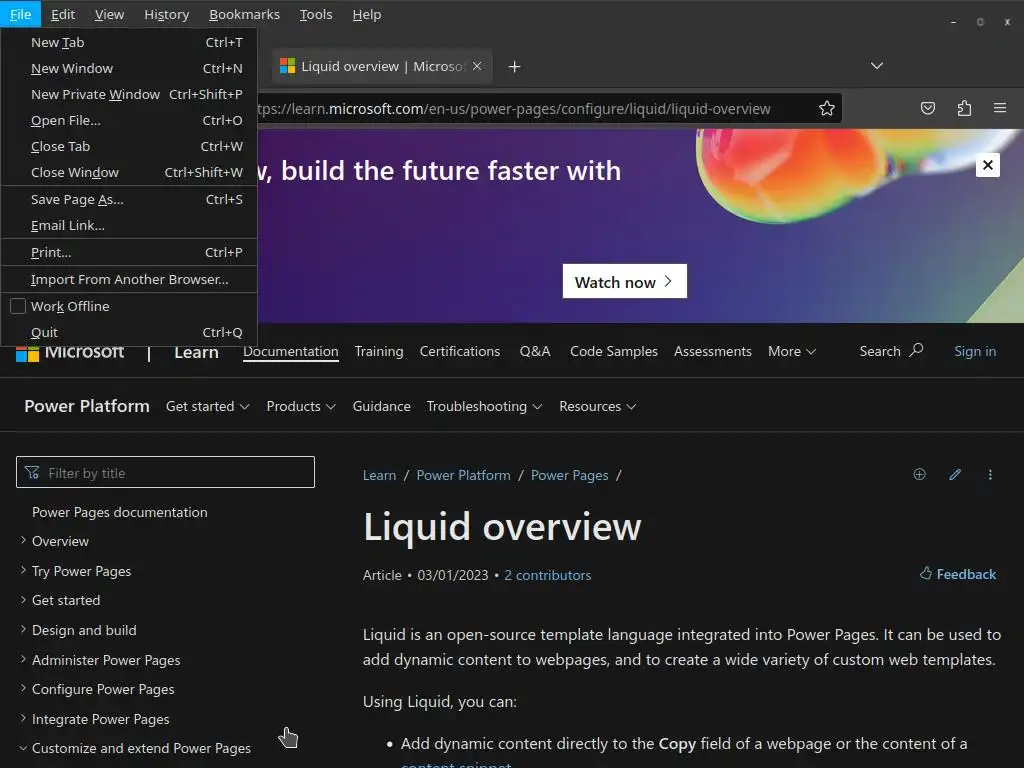Open the more actions vertical dots menu
This screenshot has height=768, width=1024.
click(990, 475)
